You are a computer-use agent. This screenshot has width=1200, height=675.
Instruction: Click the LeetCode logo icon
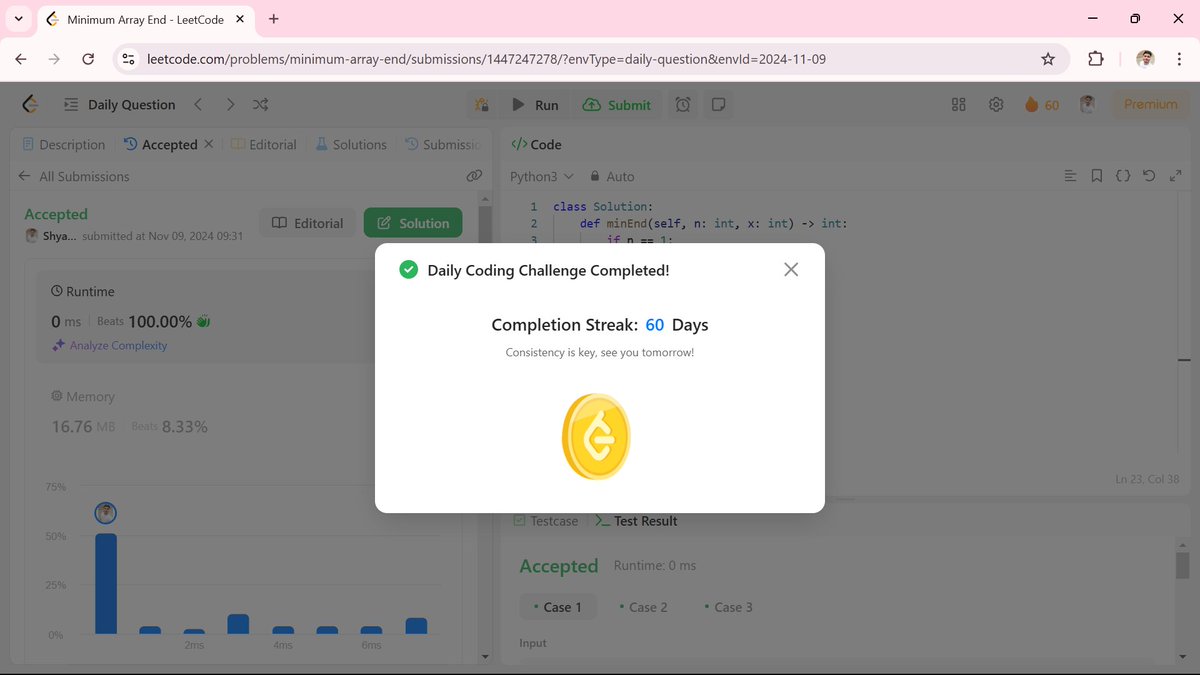30,104
